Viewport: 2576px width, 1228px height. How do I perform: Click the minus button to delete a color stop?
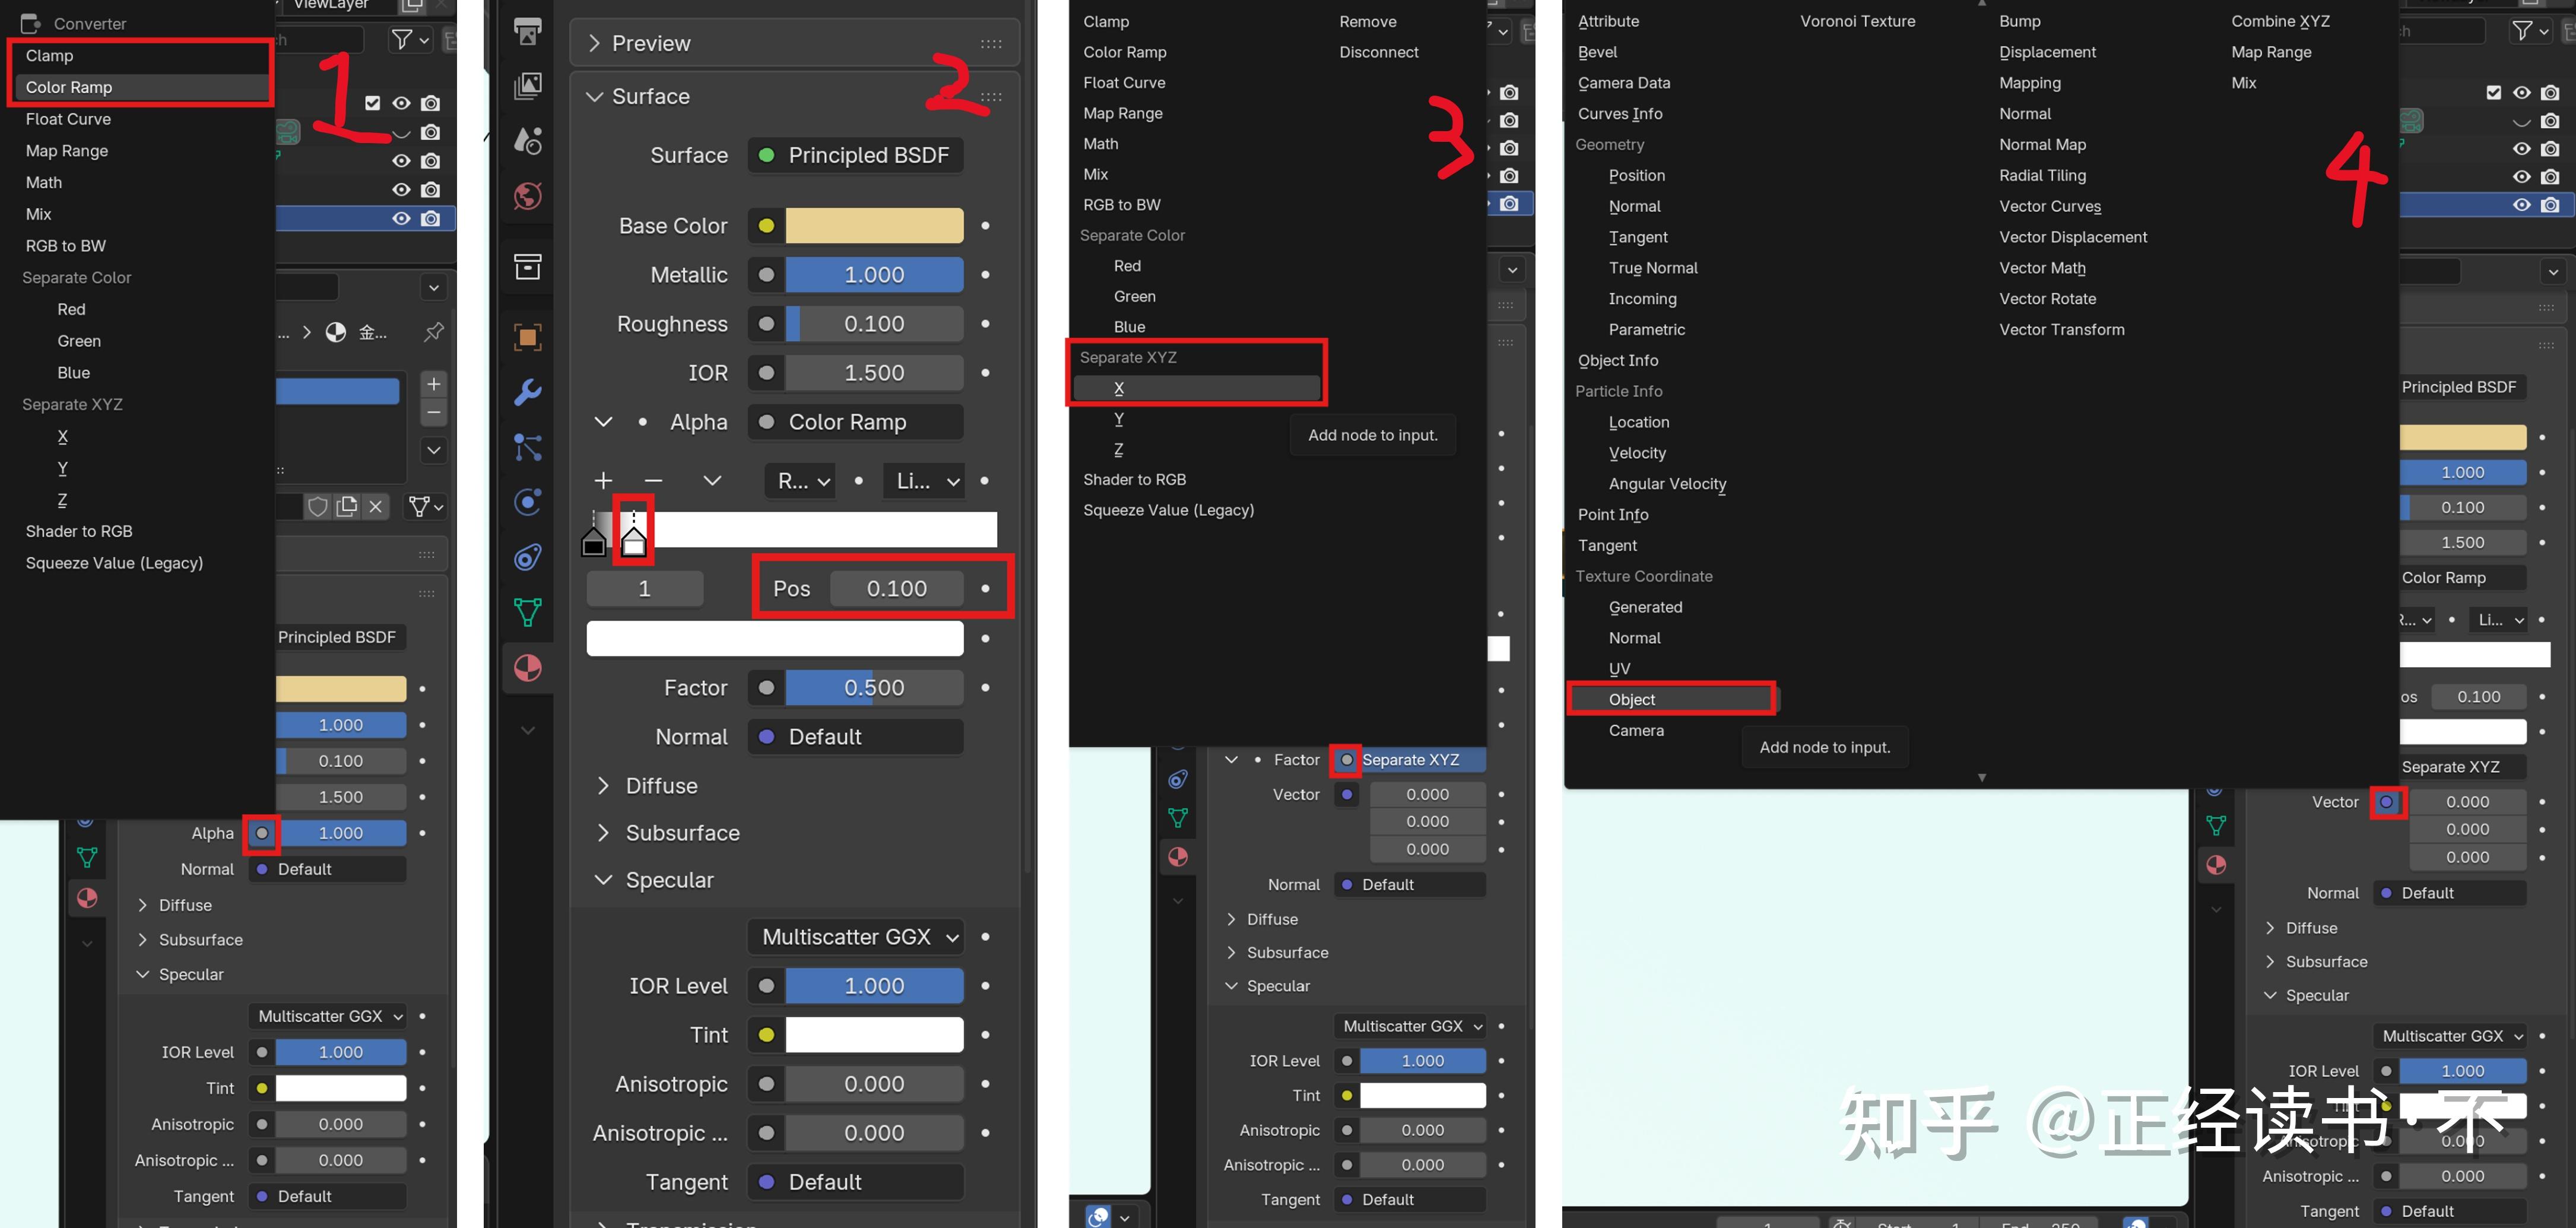pos(653,481)
